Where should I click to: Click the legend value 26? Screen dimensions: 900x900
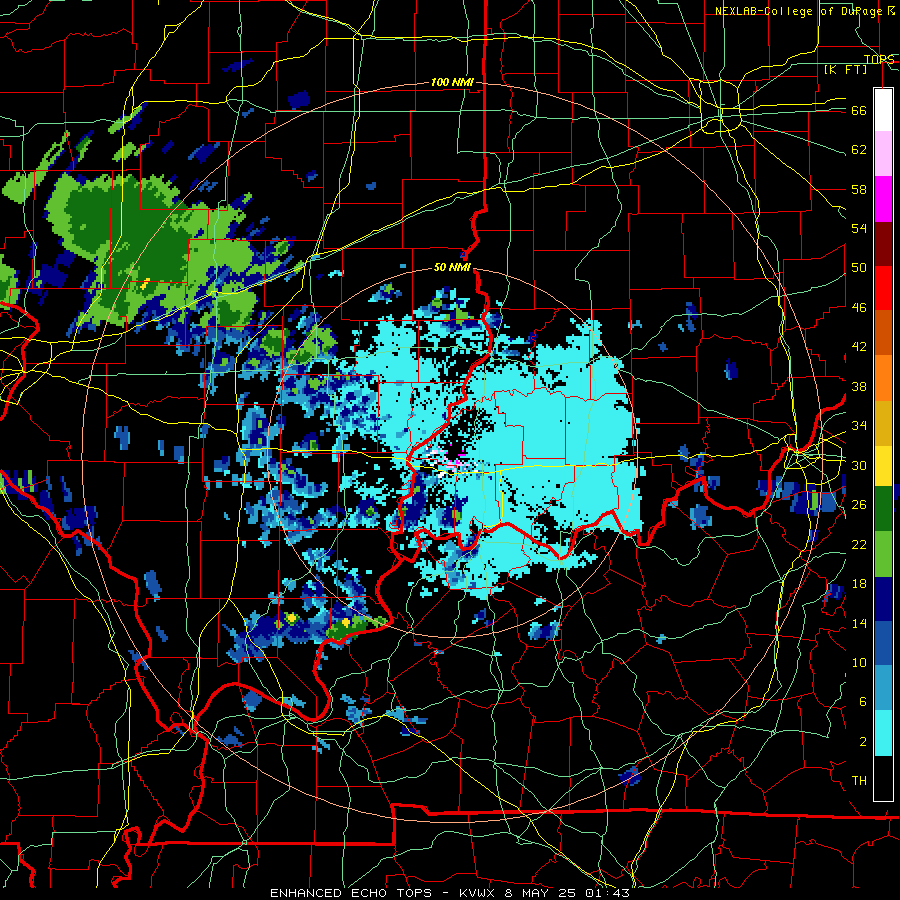point(859,505)
